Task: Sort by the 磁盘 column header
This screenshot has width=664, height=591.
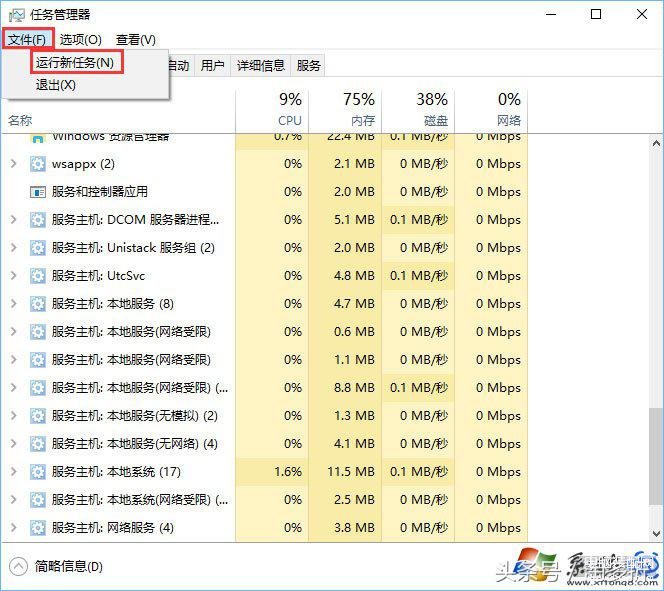Action: point(418,110)
